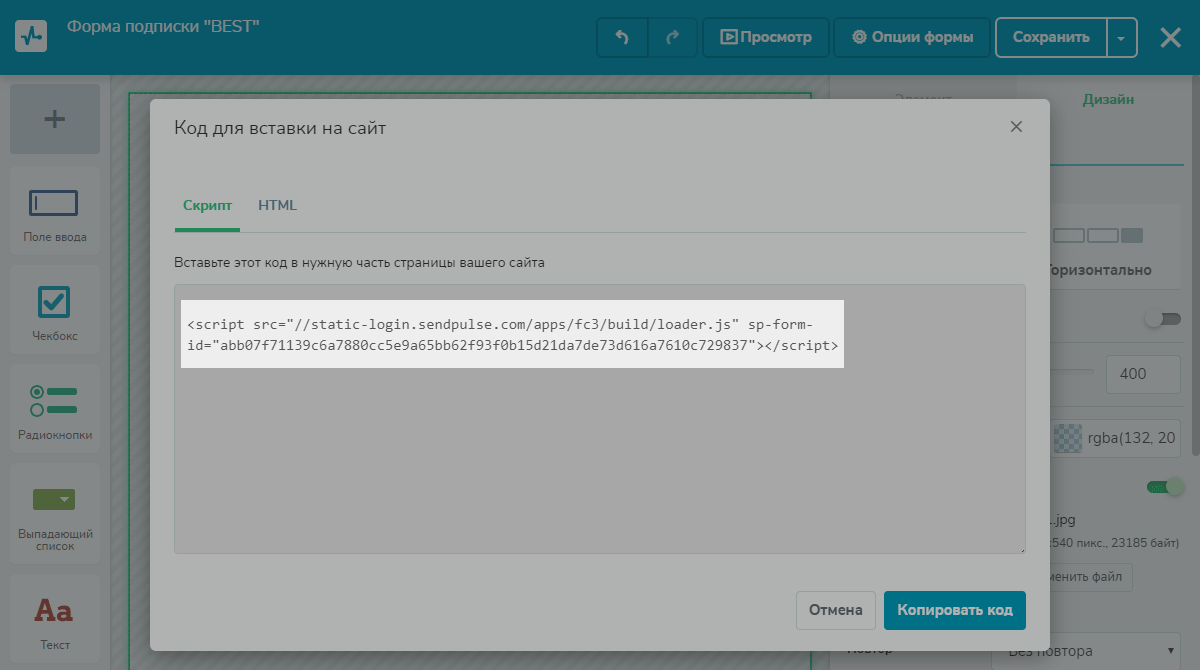Click the SendPulse logo icon
Viewport: 1200px width, 670px height.
31,37
